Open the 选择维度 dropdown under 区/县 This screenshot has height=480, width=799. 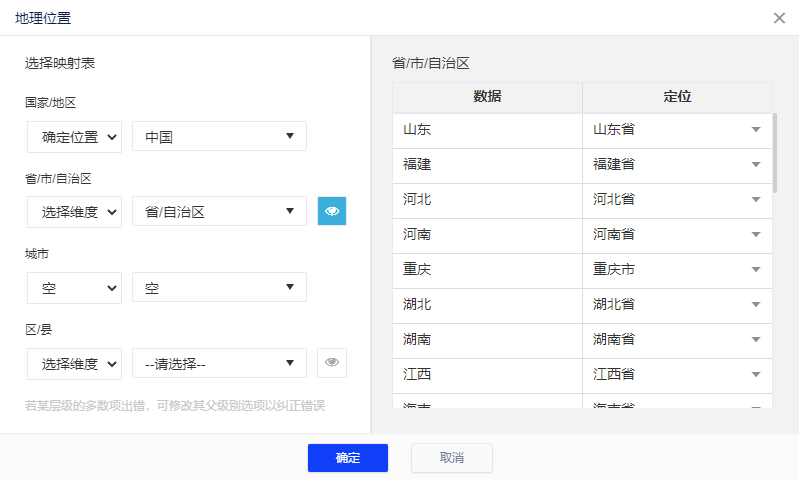74,364
